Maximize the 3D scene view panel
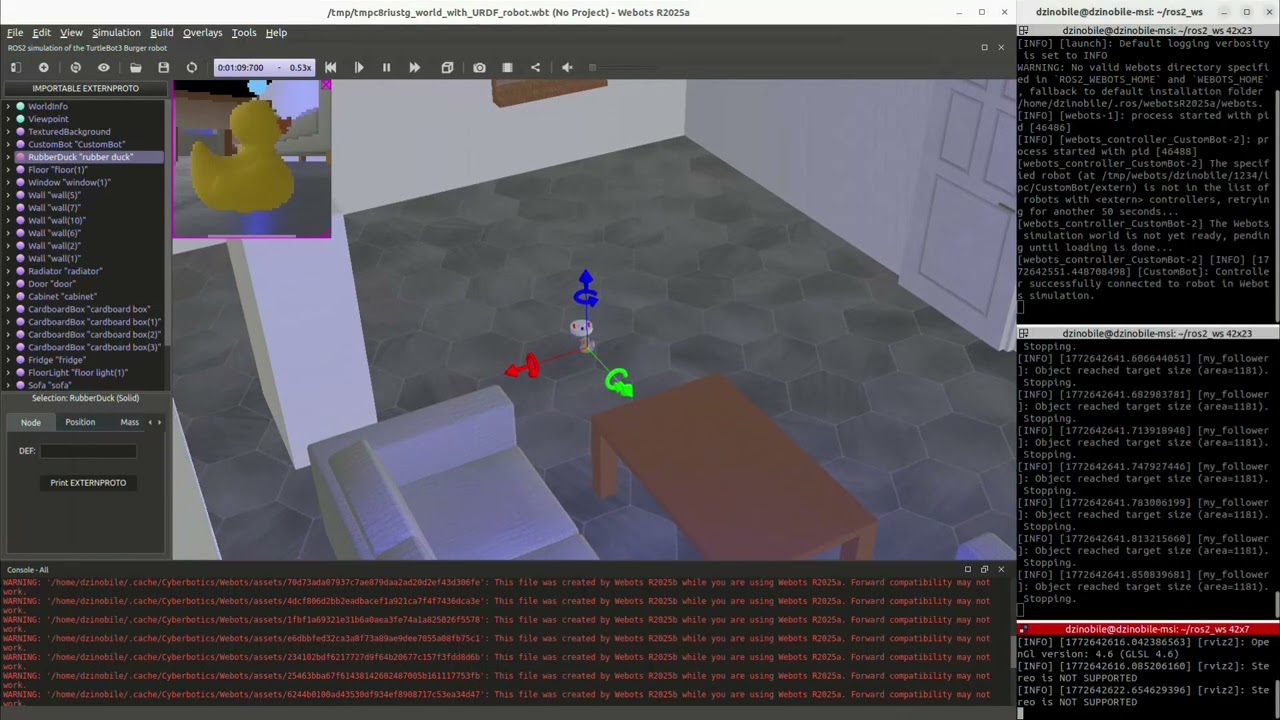Screen dimensions: 1280x720 [x=984, y=47]
